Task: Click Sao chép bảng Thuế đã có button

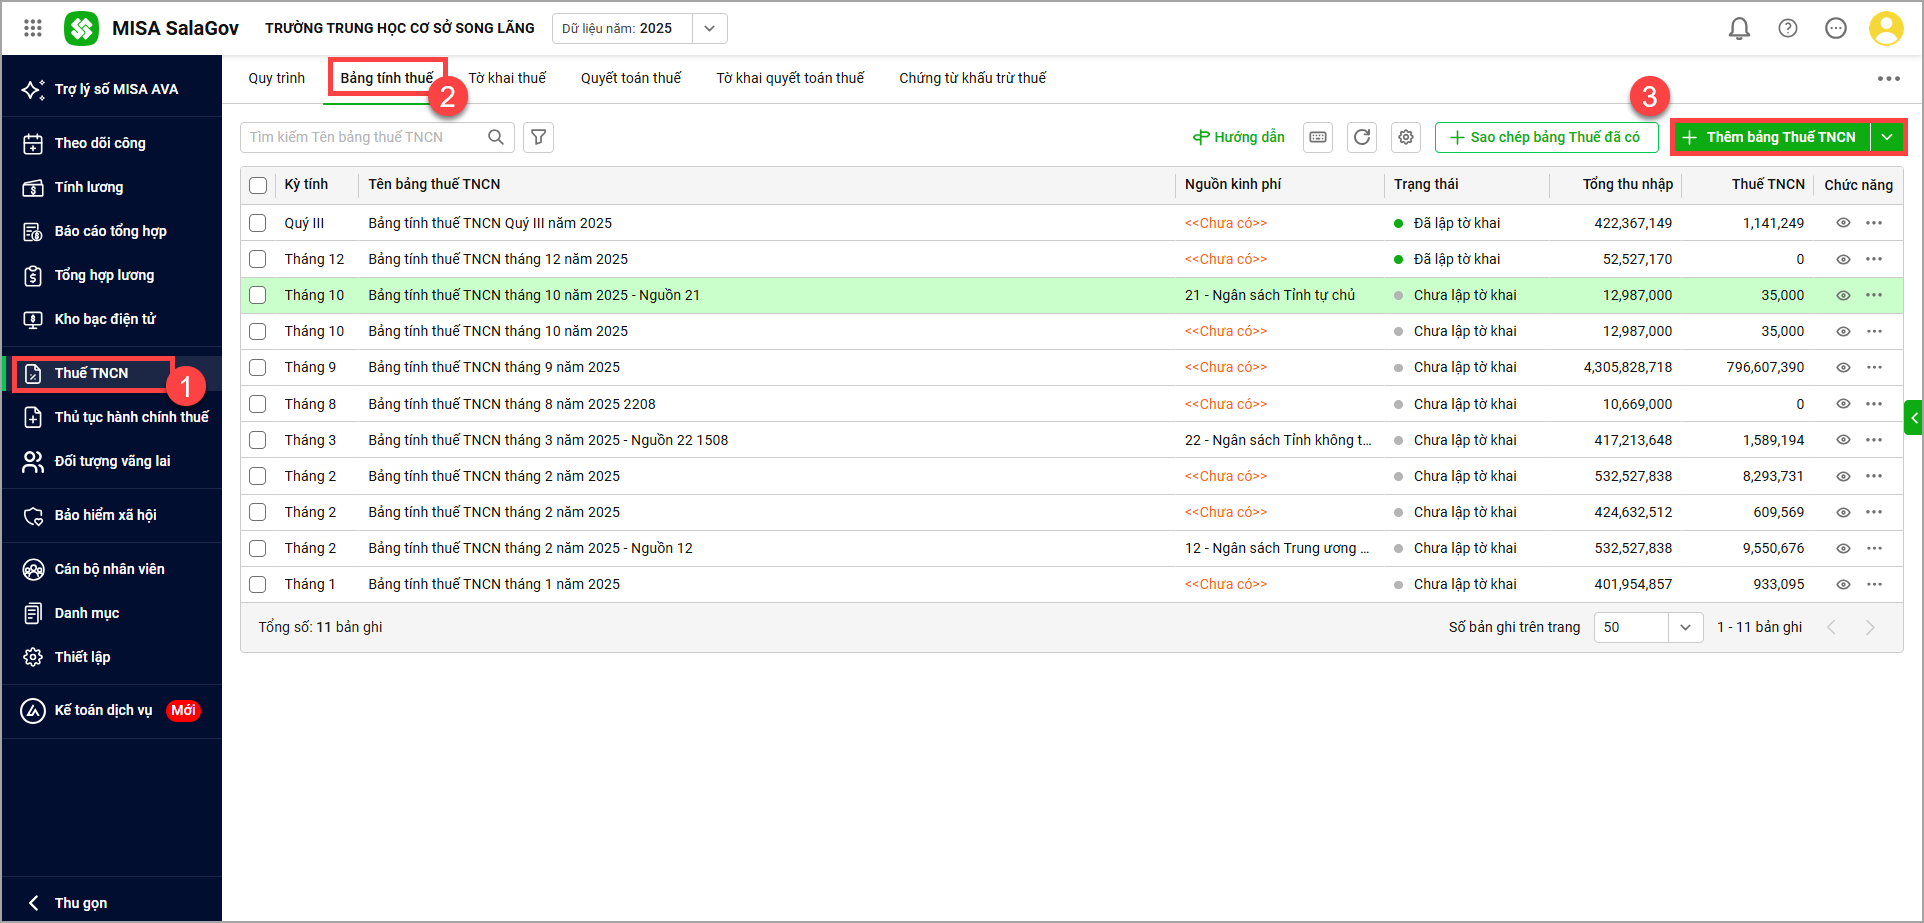Action: [1545, 137]
